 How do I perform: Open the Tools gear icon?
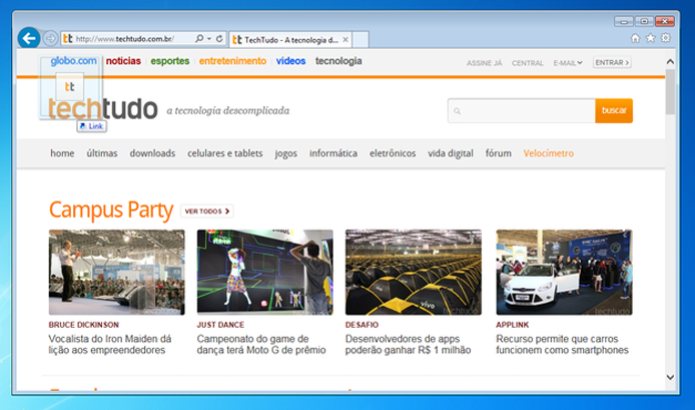click(665, 38)
